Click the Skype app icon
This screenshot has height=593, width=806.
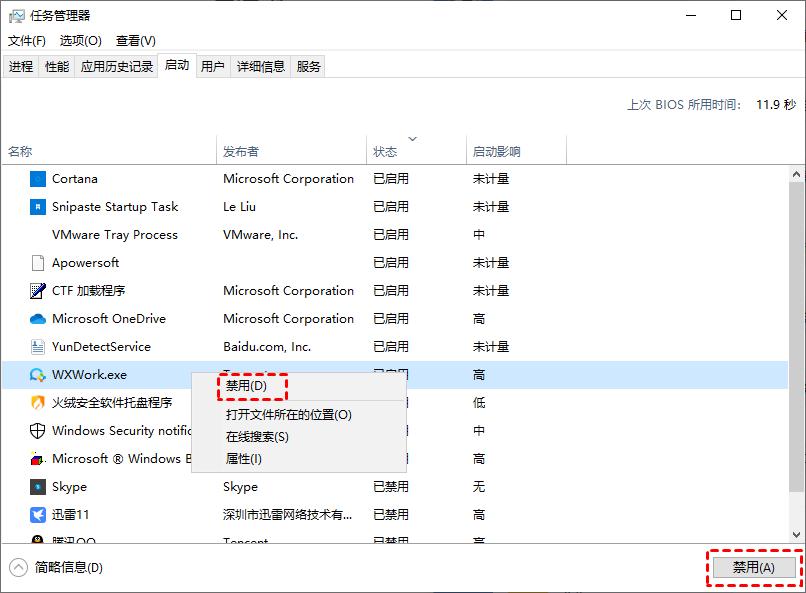38,486
